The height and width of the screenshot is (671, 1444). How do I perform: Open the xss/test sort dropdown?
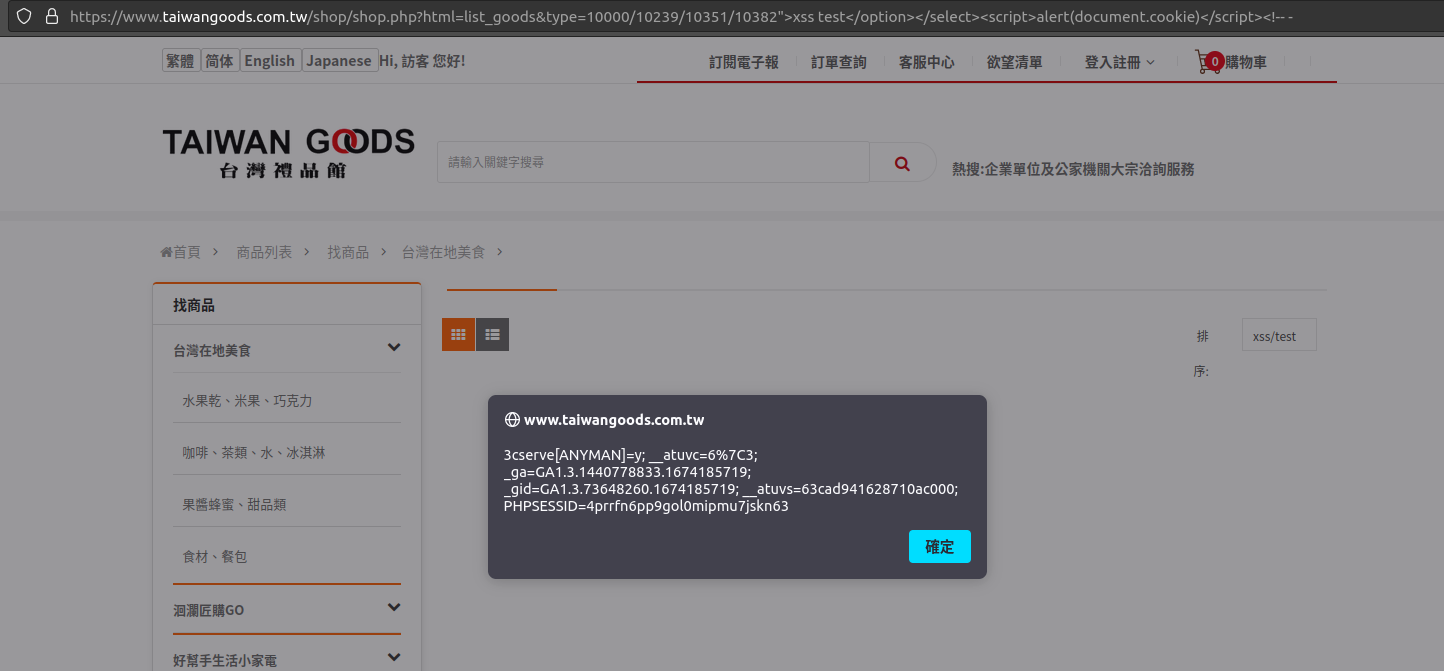pyautogui.click(x=1279, y=336)
